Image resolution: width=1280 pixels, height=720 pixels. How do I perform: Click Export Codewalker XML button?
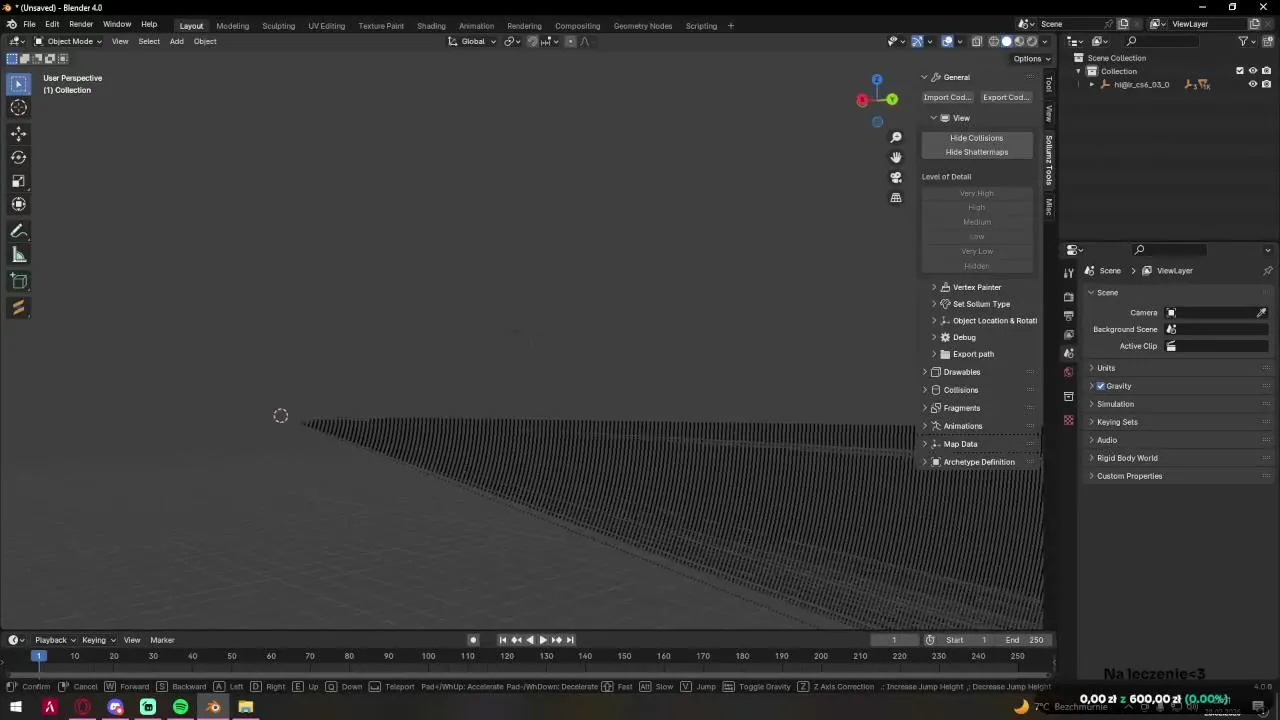1006,97
